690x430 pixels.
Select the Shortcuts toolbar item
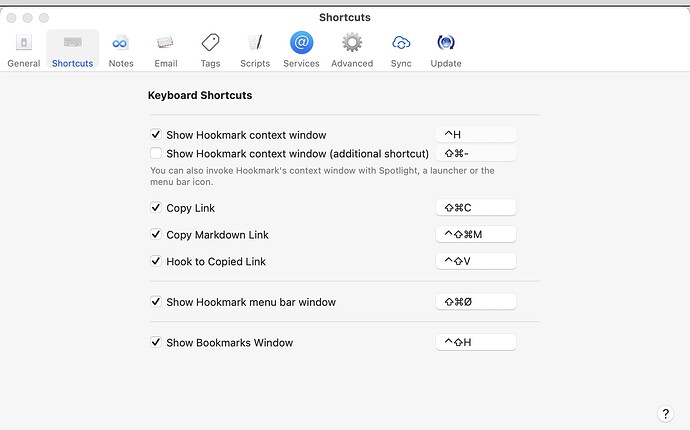pos(73,50)
